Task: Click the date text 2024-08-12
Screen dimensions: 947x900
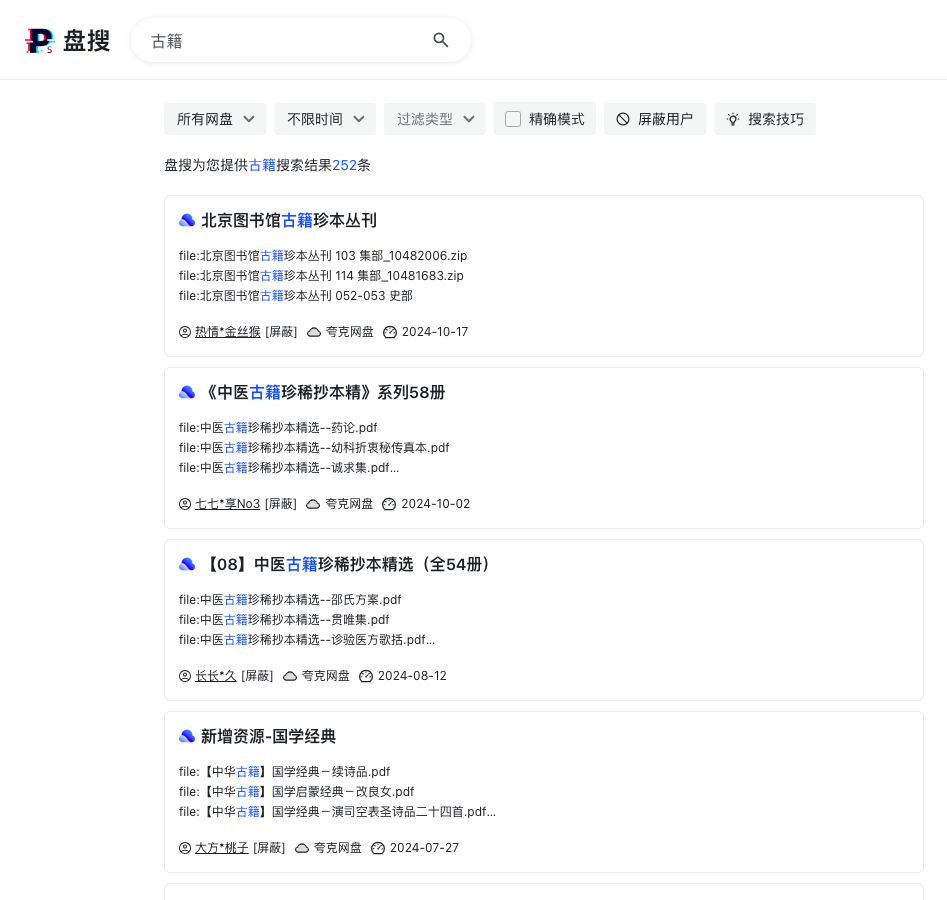Action: click(x=412, y=676)
